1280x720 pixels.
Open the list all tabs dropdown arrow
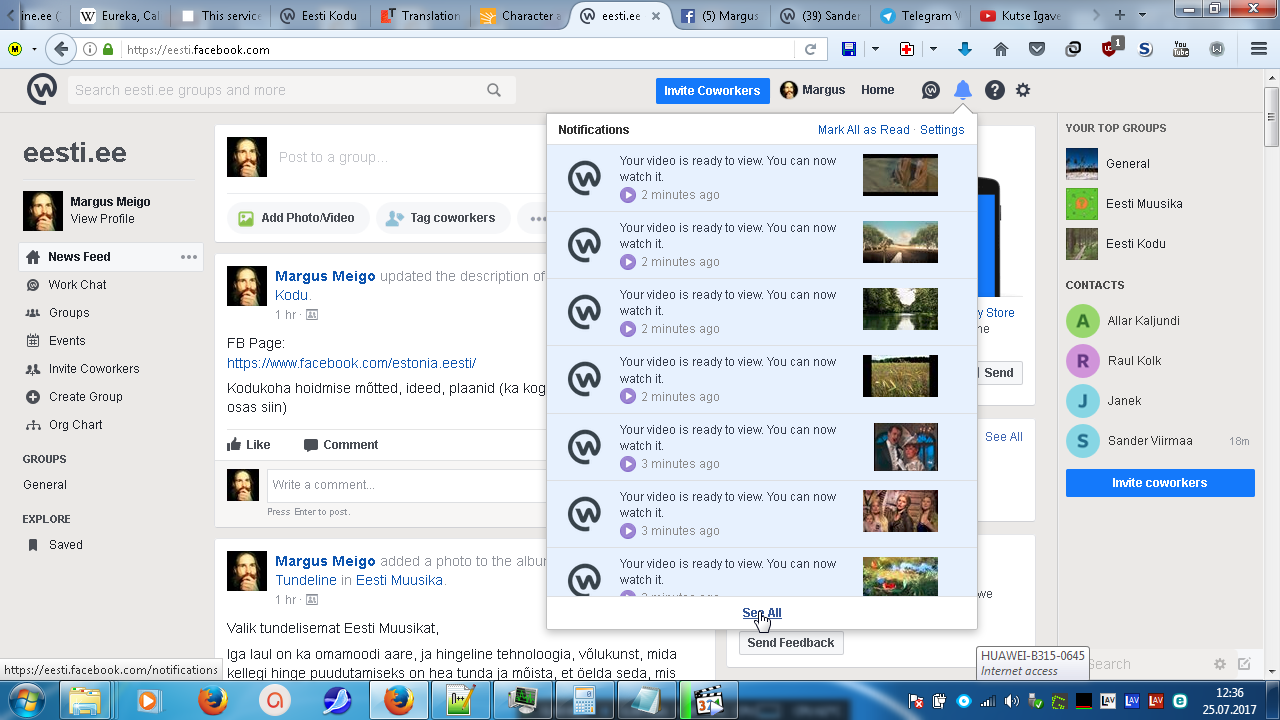(1144, 15)
